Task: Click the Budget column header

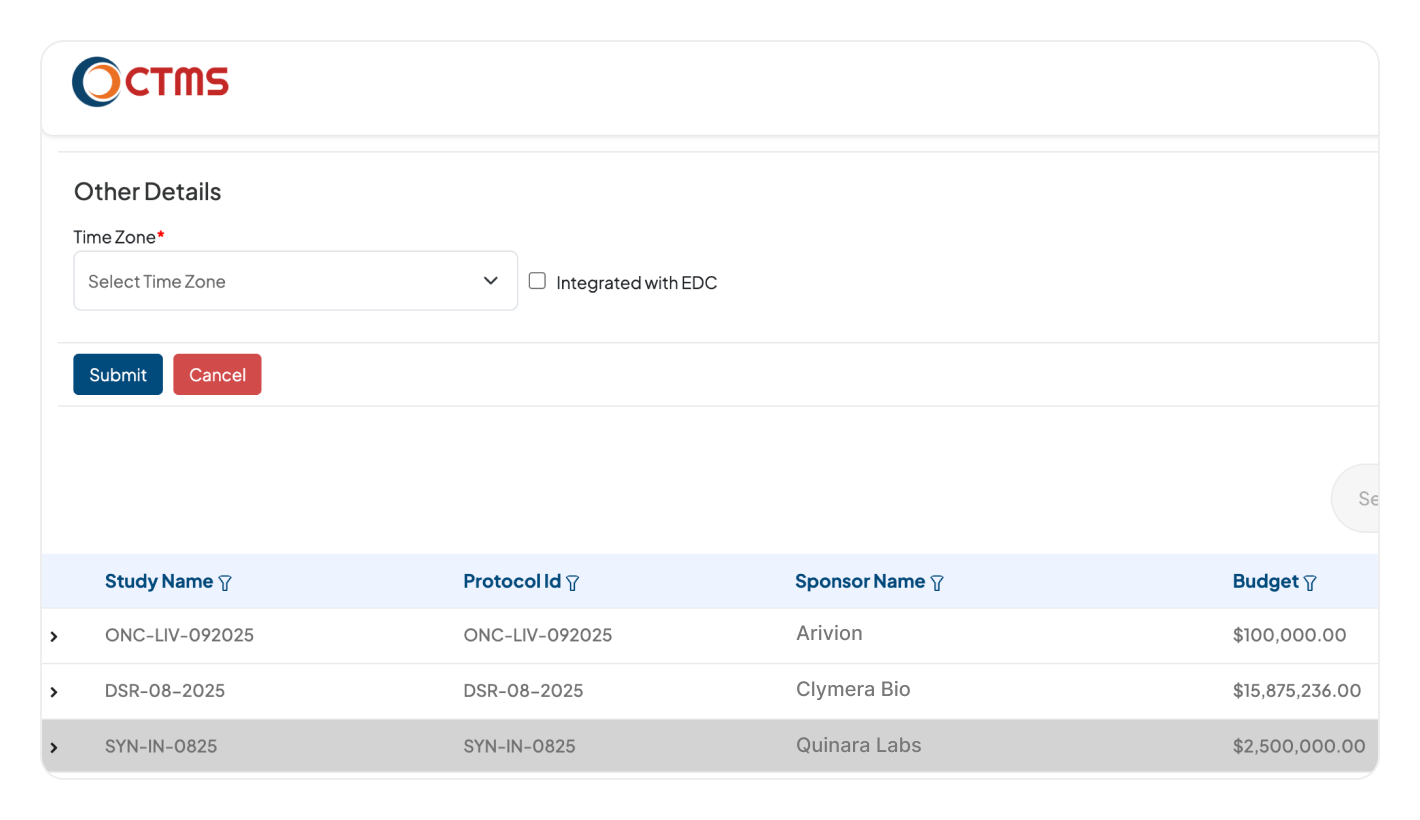Action: [1263, 581]
